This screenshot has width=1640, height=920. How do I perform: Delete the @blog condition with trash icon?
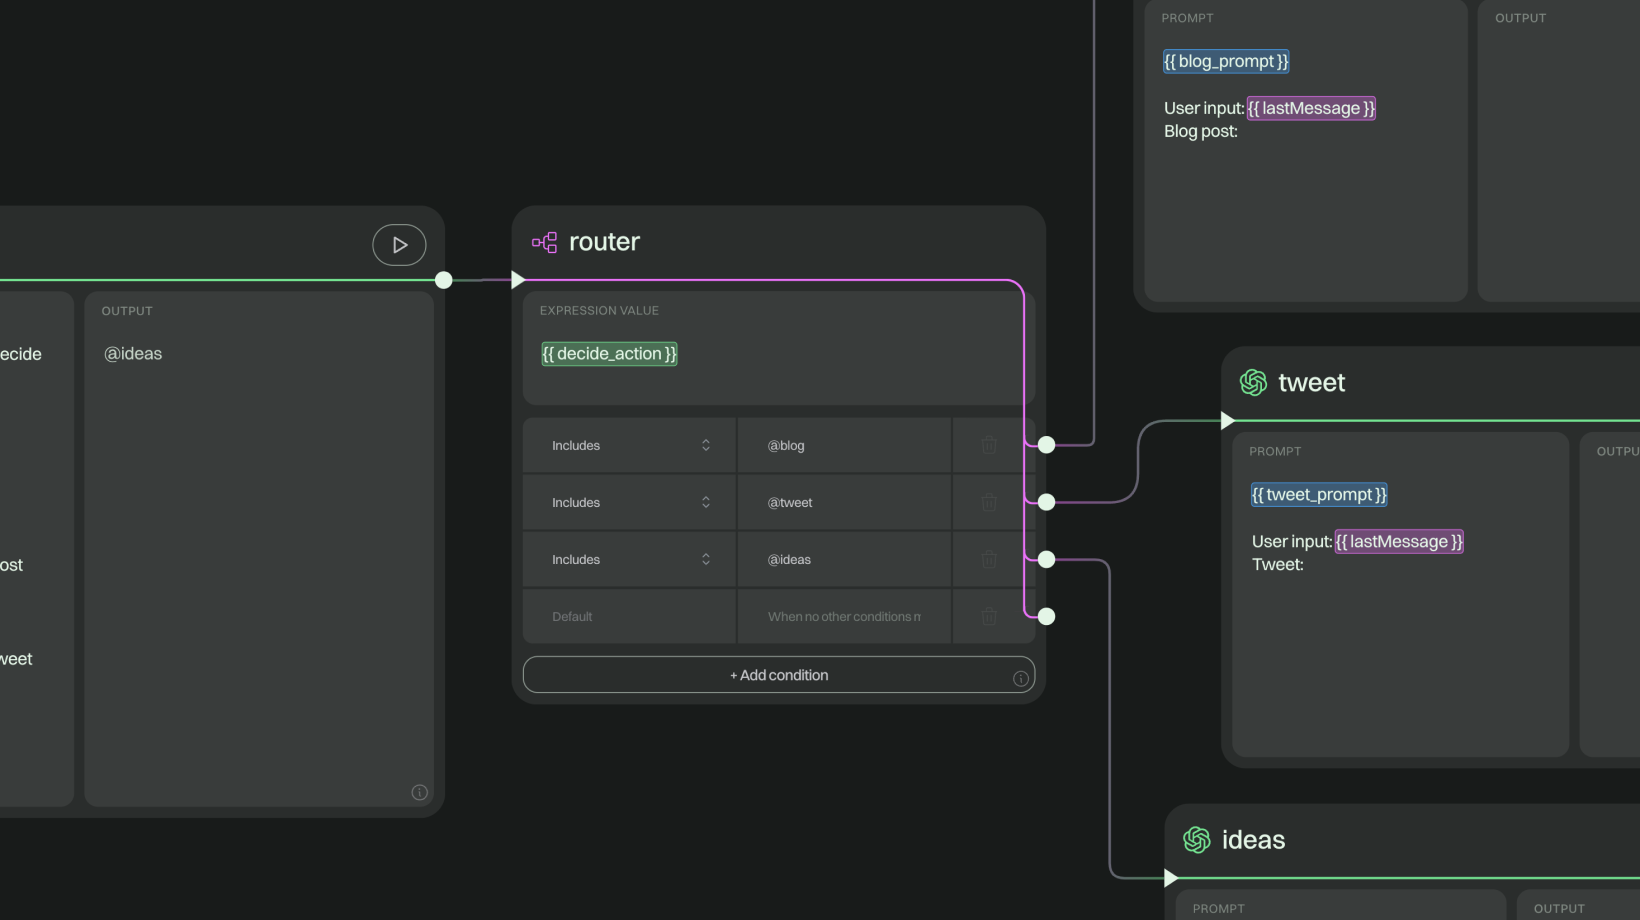[989, 446]
